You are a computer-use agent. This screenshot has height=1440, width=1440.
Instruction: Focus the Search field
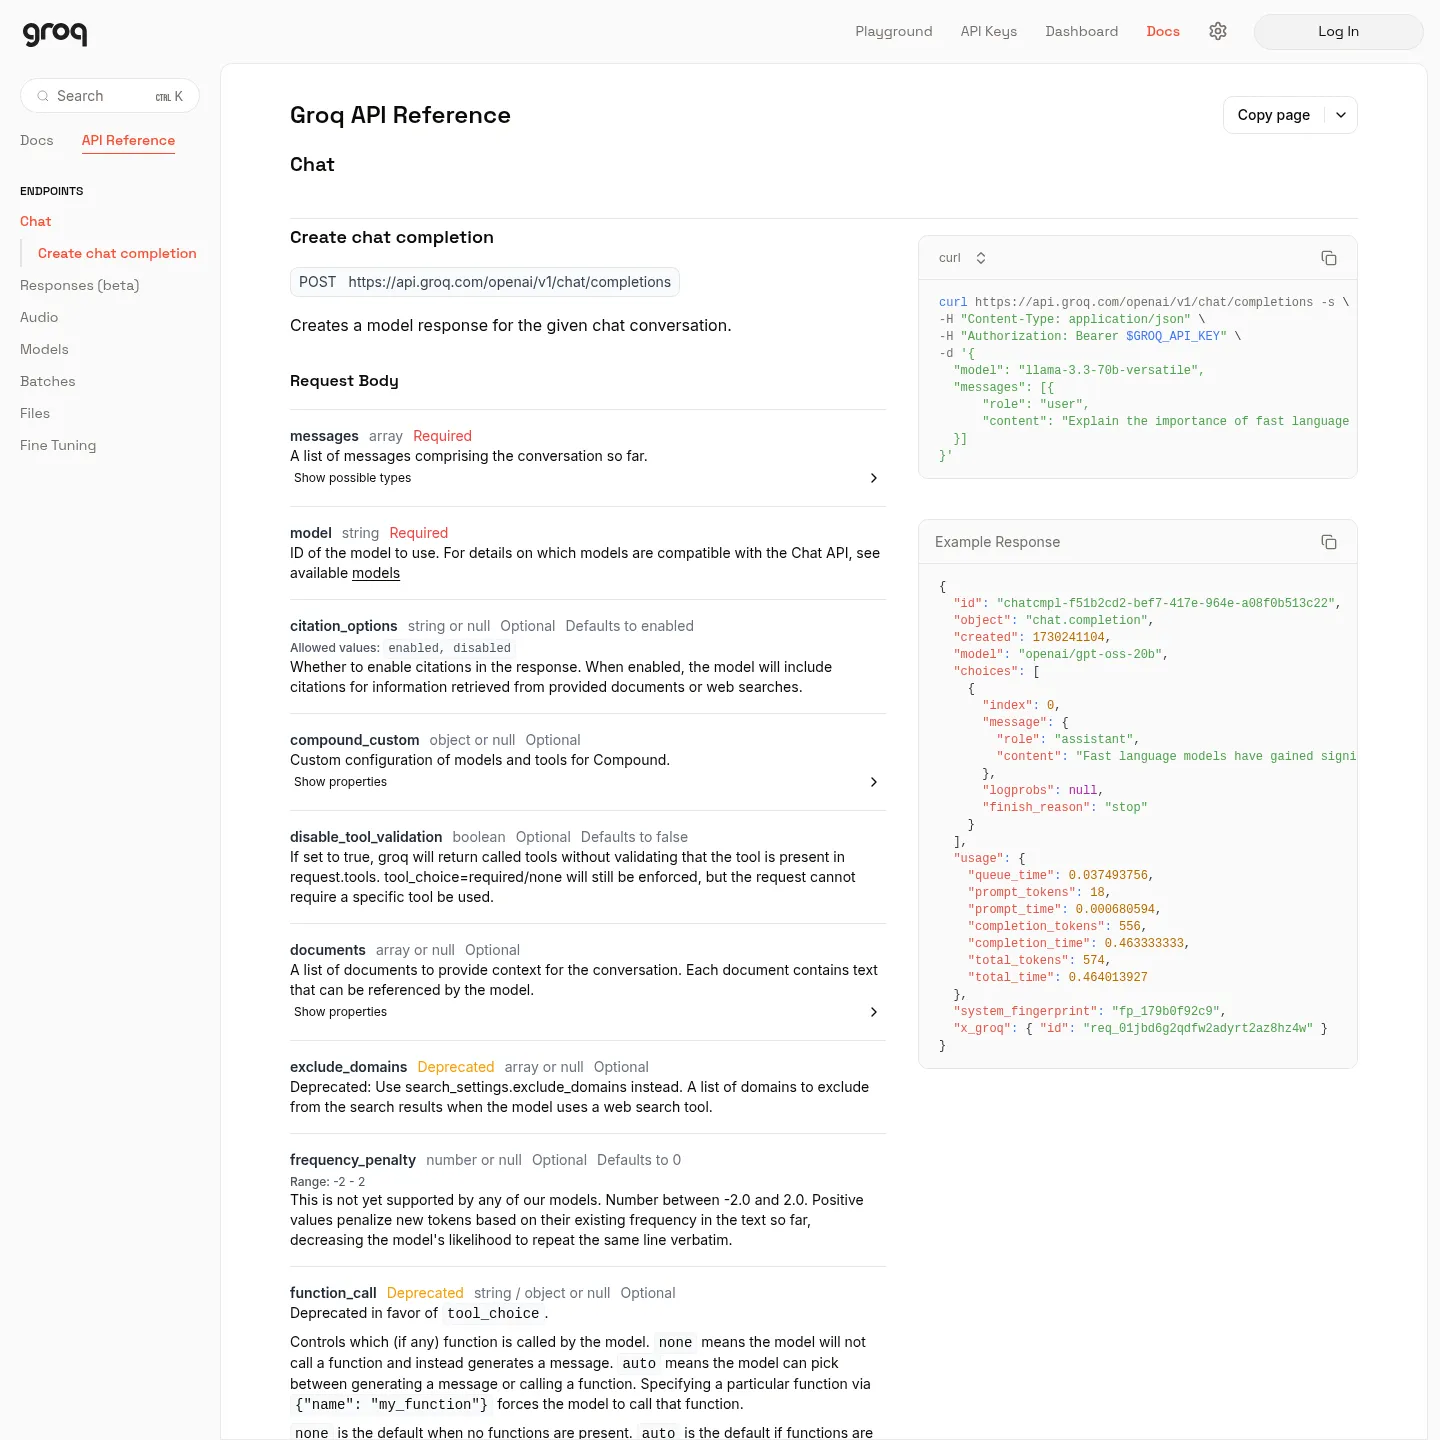(110, 96)
